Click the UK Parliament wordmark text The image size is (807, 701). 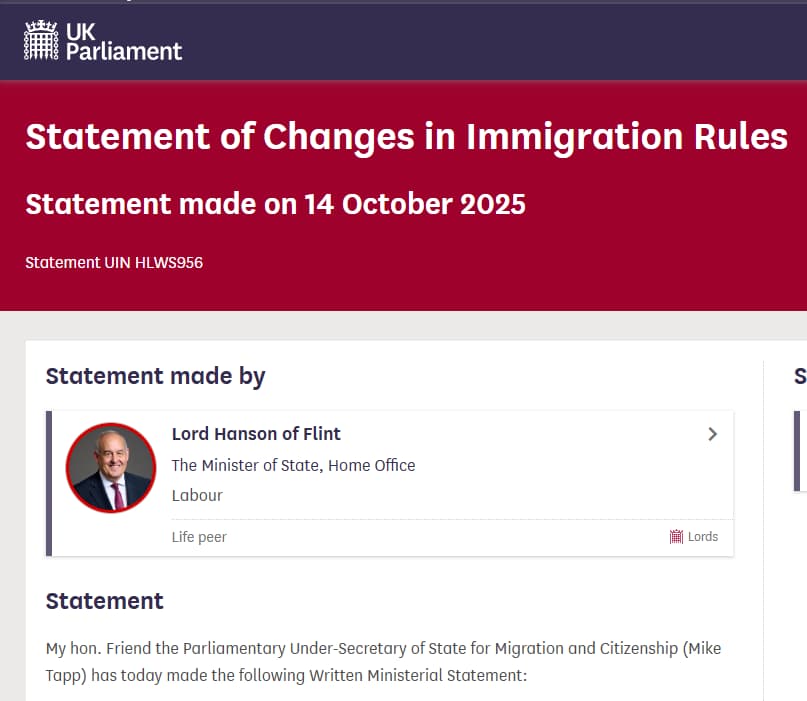coord(124,41)
